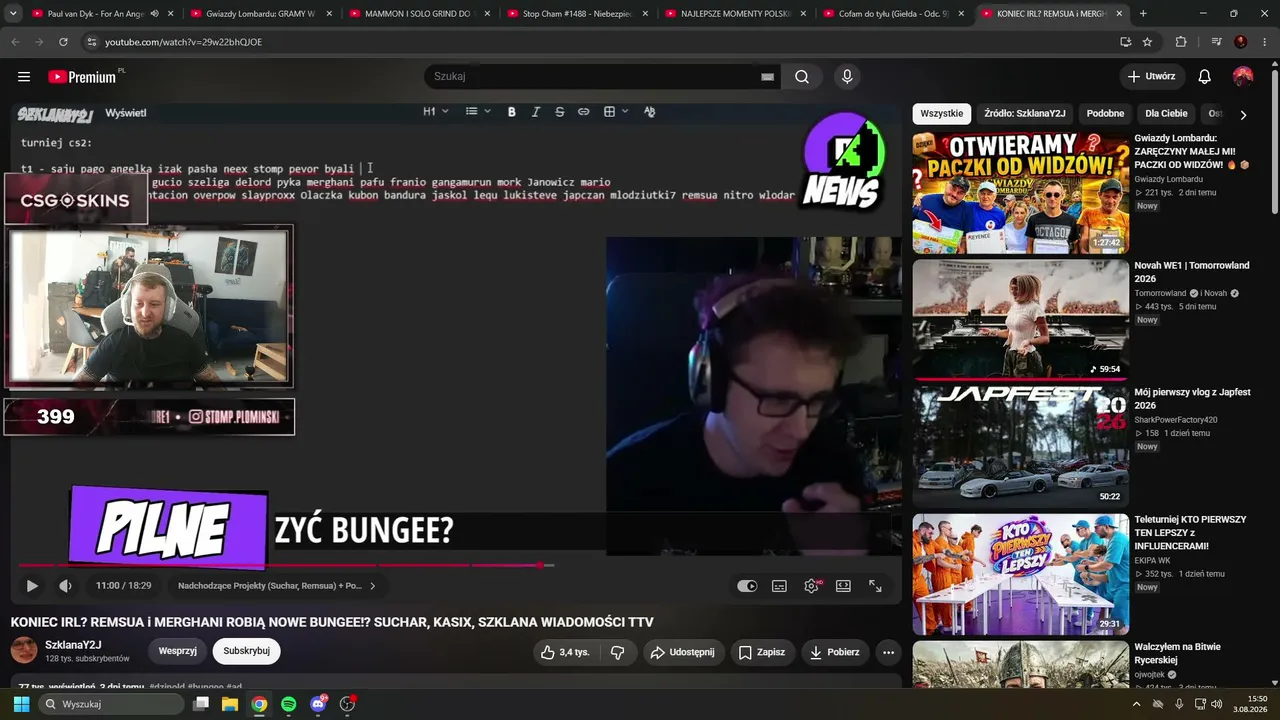Open YouTube notifications bell
Viewport: 1280px width, 720px height.
(x=1205, y=77)
